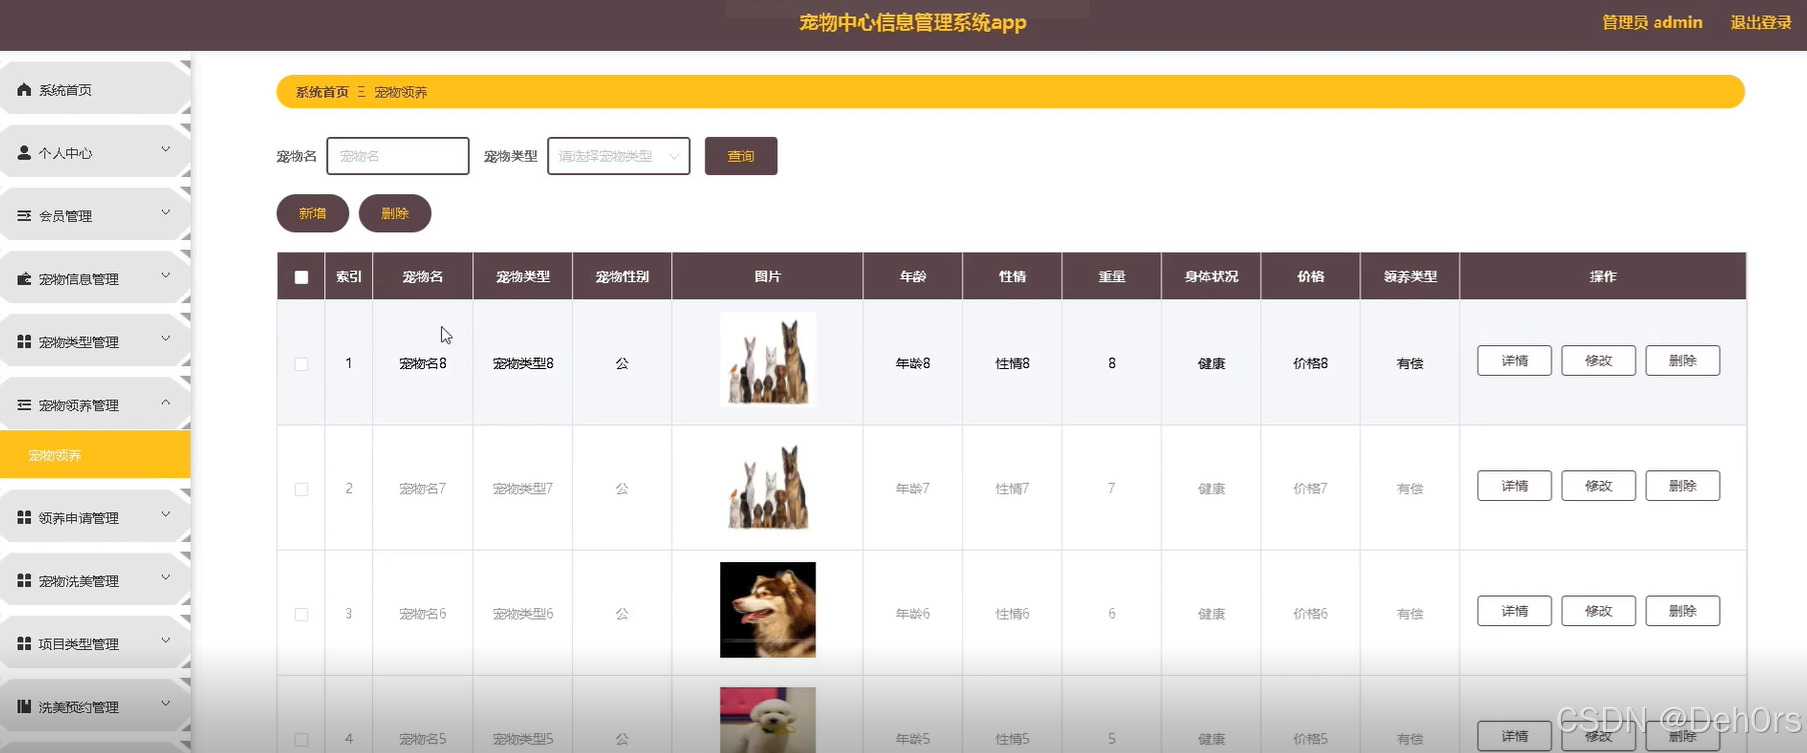
Task: Expand the 会员管理 menu chevron
Action: pyautogui.click(x=166, y=213)
